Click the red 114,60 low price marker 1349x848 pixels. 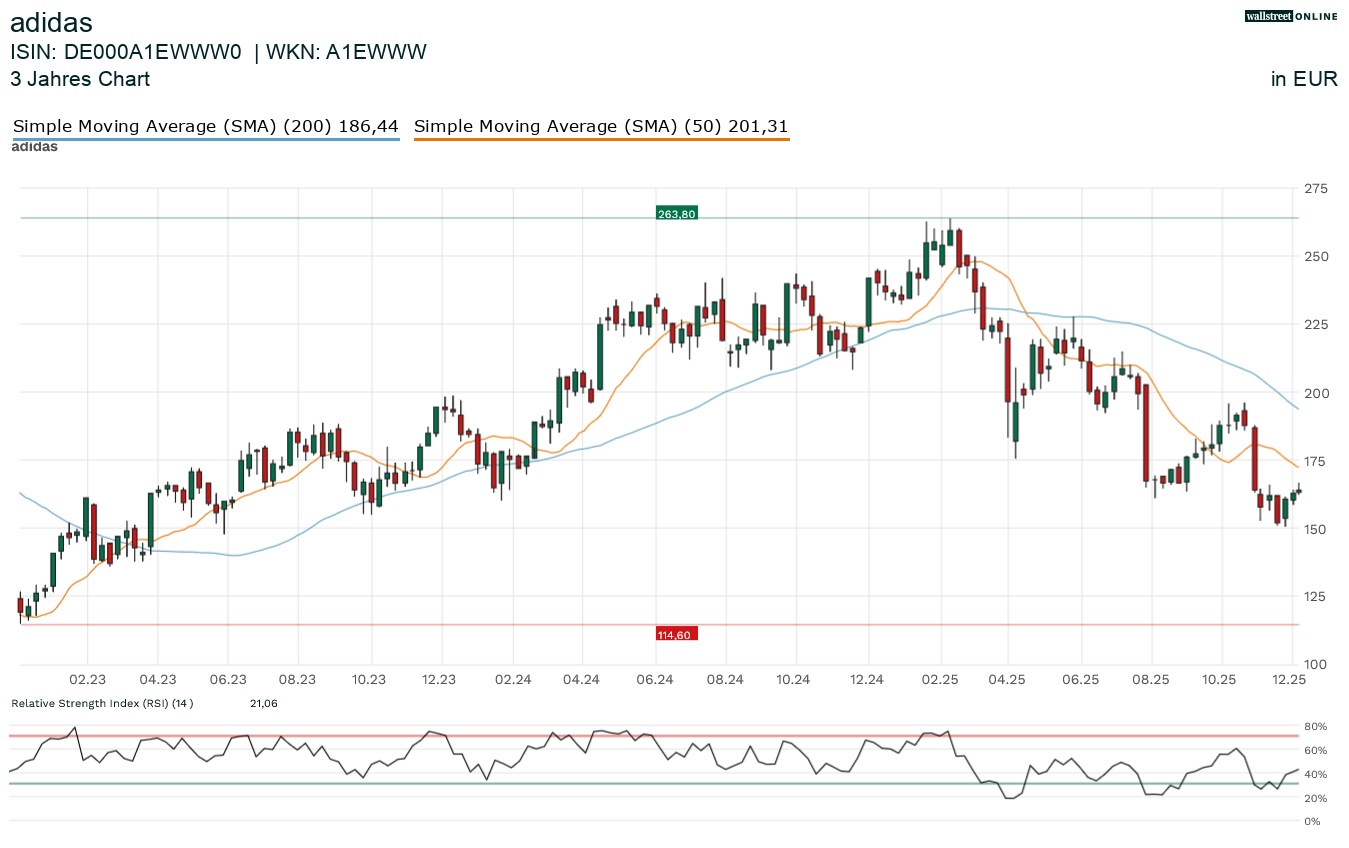click(x=676, y=633)
